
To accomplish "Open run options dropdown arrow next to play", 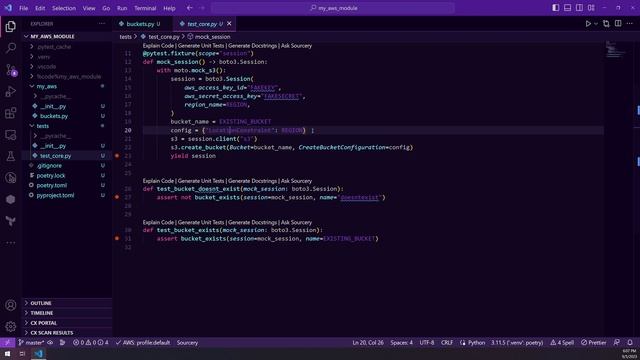I will click(596, 24).
